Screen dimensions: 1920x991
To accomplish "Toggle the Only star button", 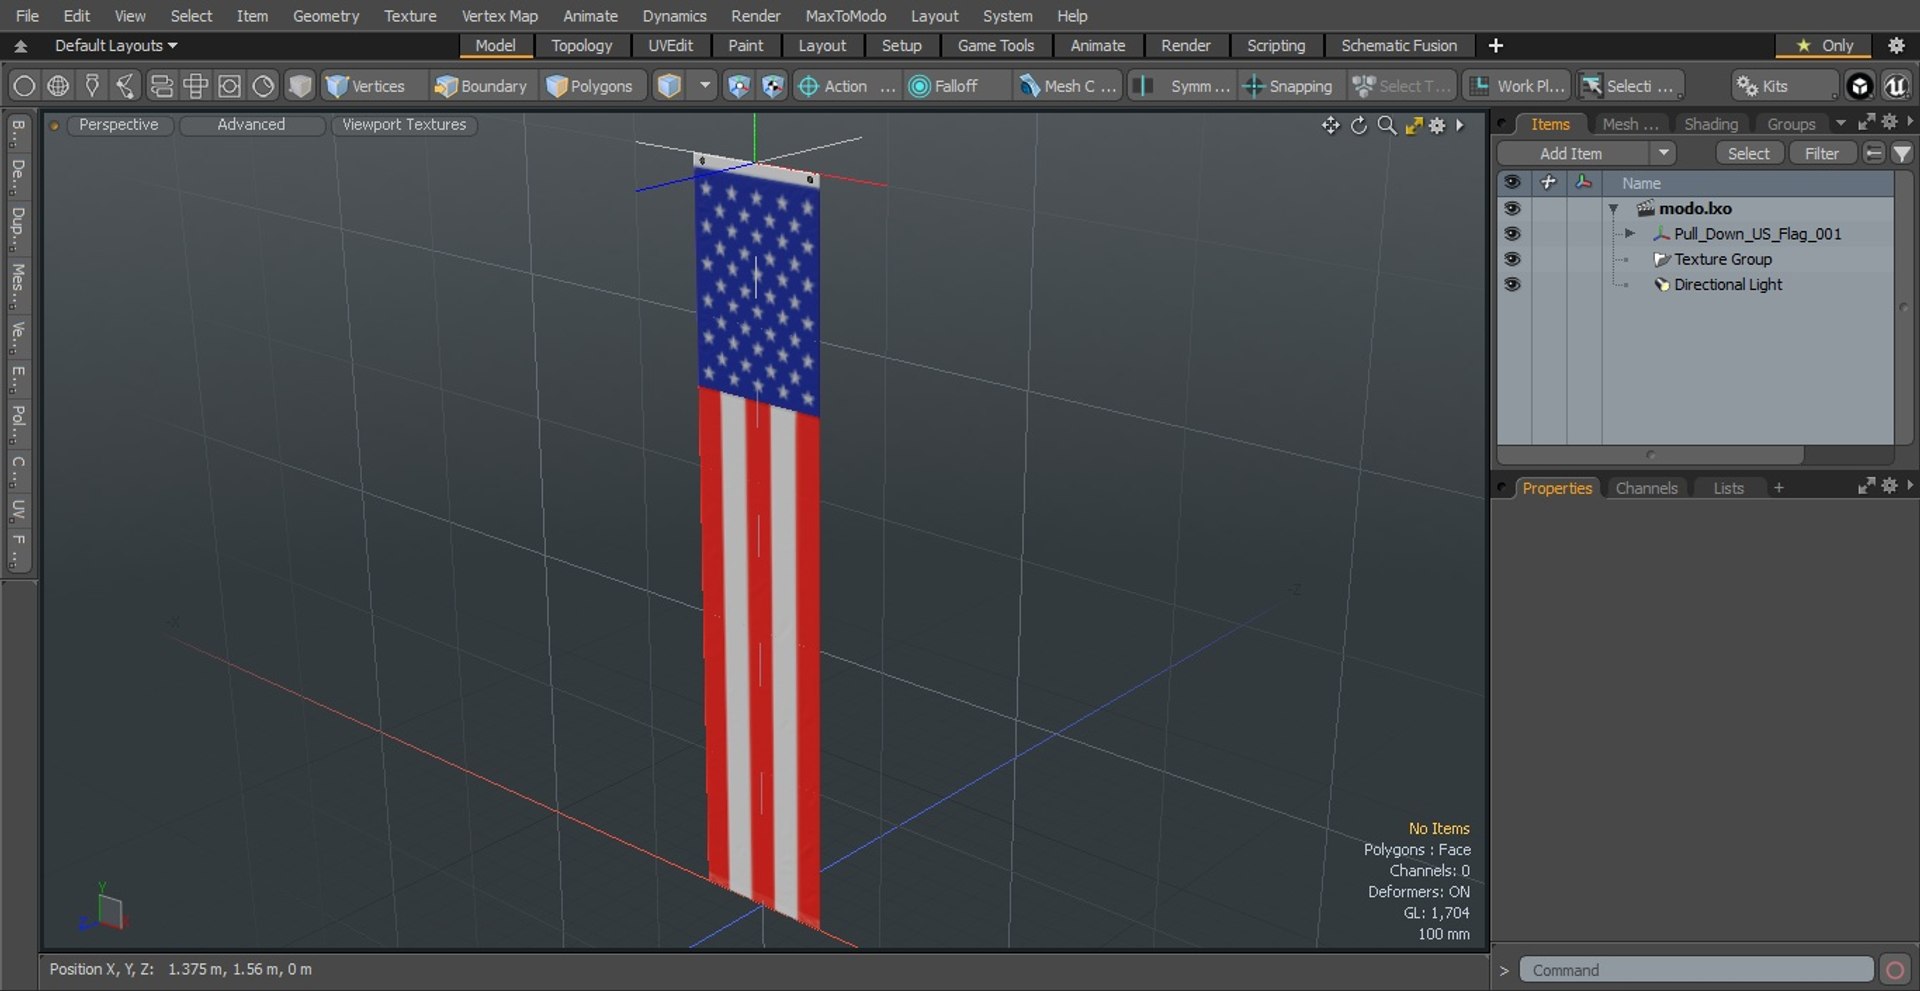I will [1825, 45].
